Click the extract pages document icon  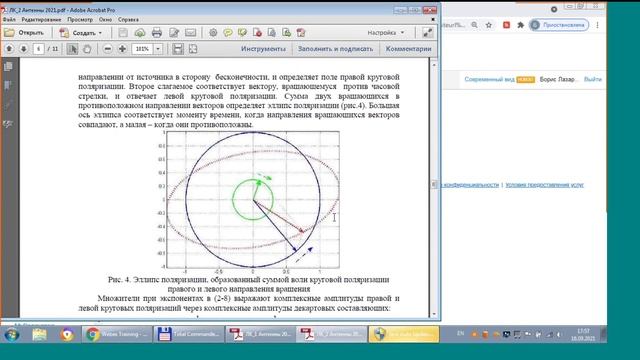coord(272,33)
